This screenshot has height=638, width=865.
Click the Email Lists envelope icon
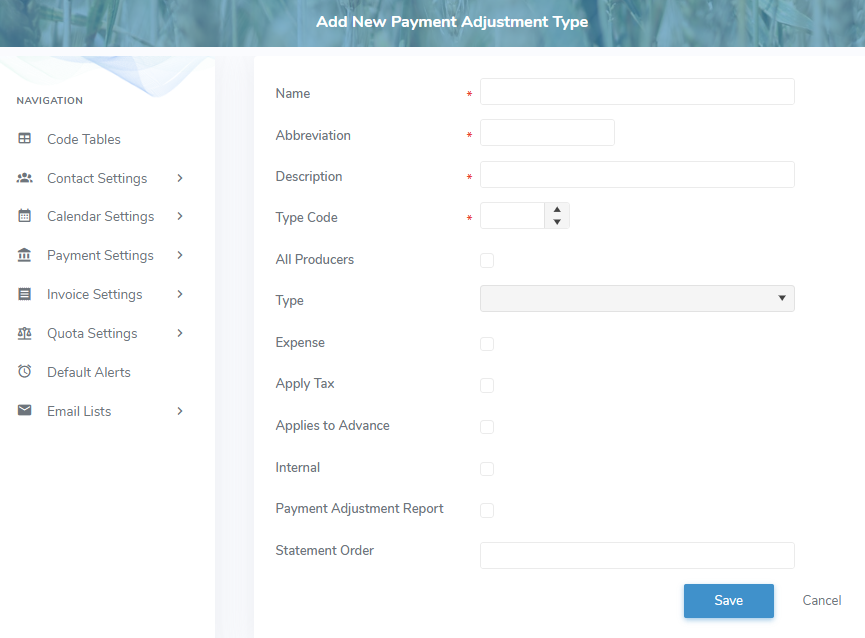pos(25,411)
